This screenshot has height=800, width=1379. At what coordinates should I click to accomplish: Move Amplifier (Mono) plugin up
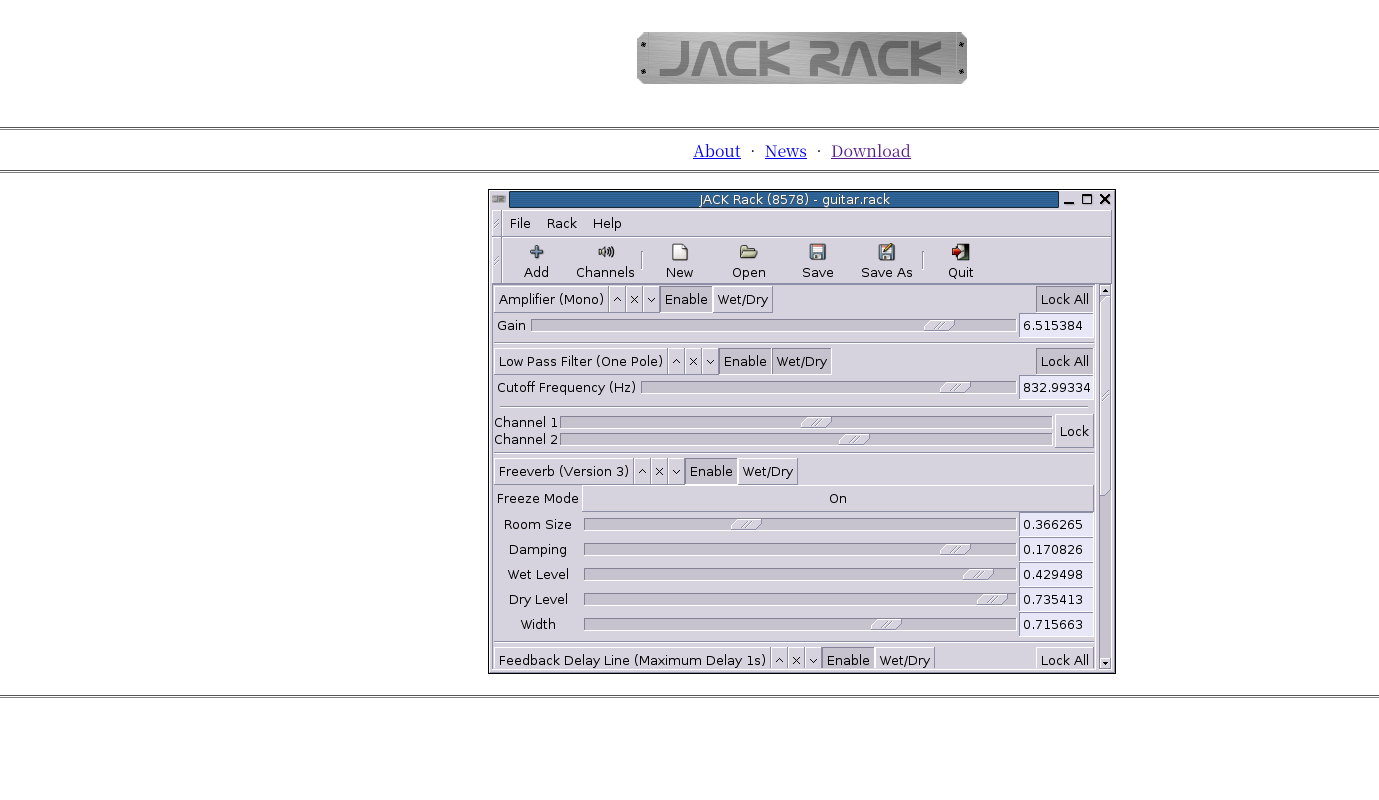[617, 299]
